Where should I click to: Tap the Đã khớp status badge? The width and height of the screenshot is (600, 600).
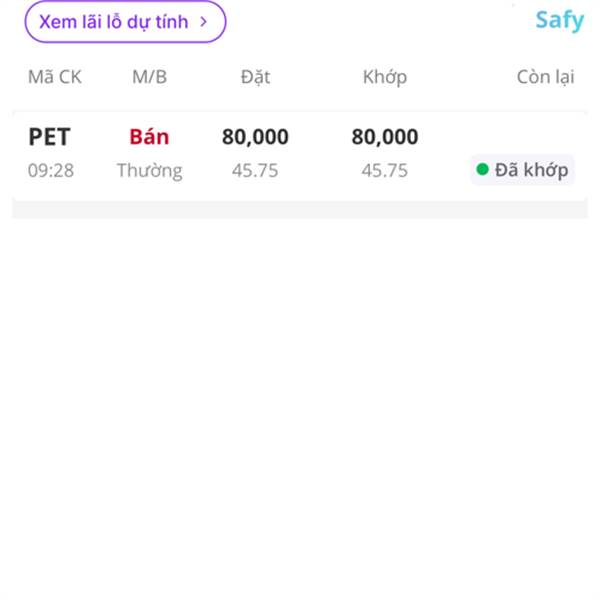point(522,170)
